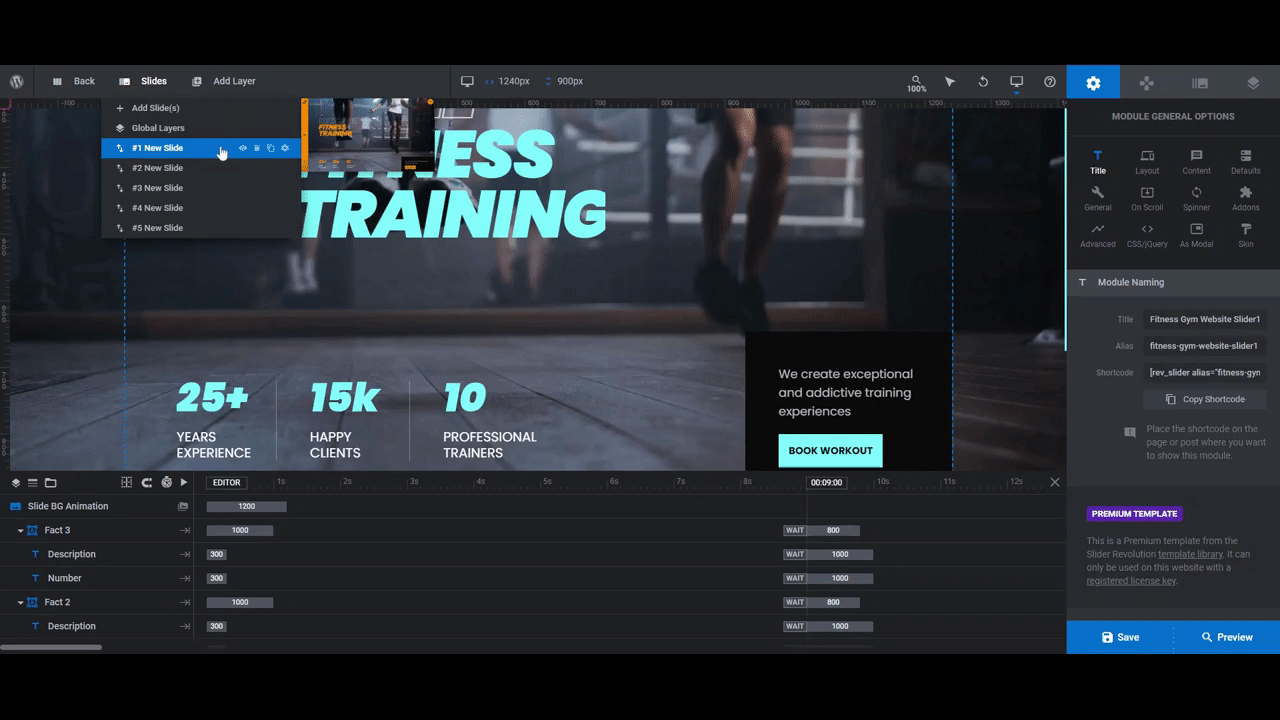Select the Shortcode text field

[x=1205, y=372]
